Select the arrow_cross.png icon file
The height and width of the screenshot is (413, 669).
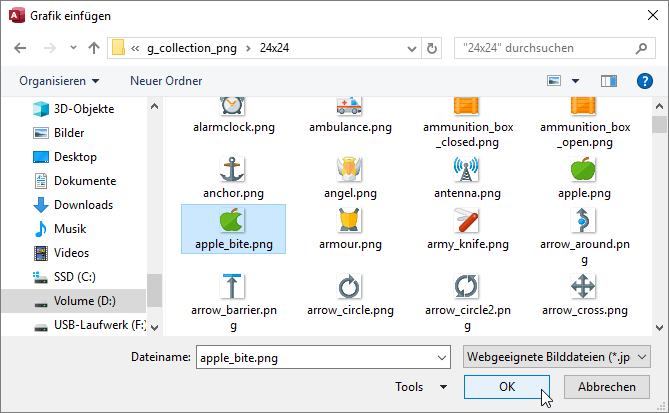584,288
